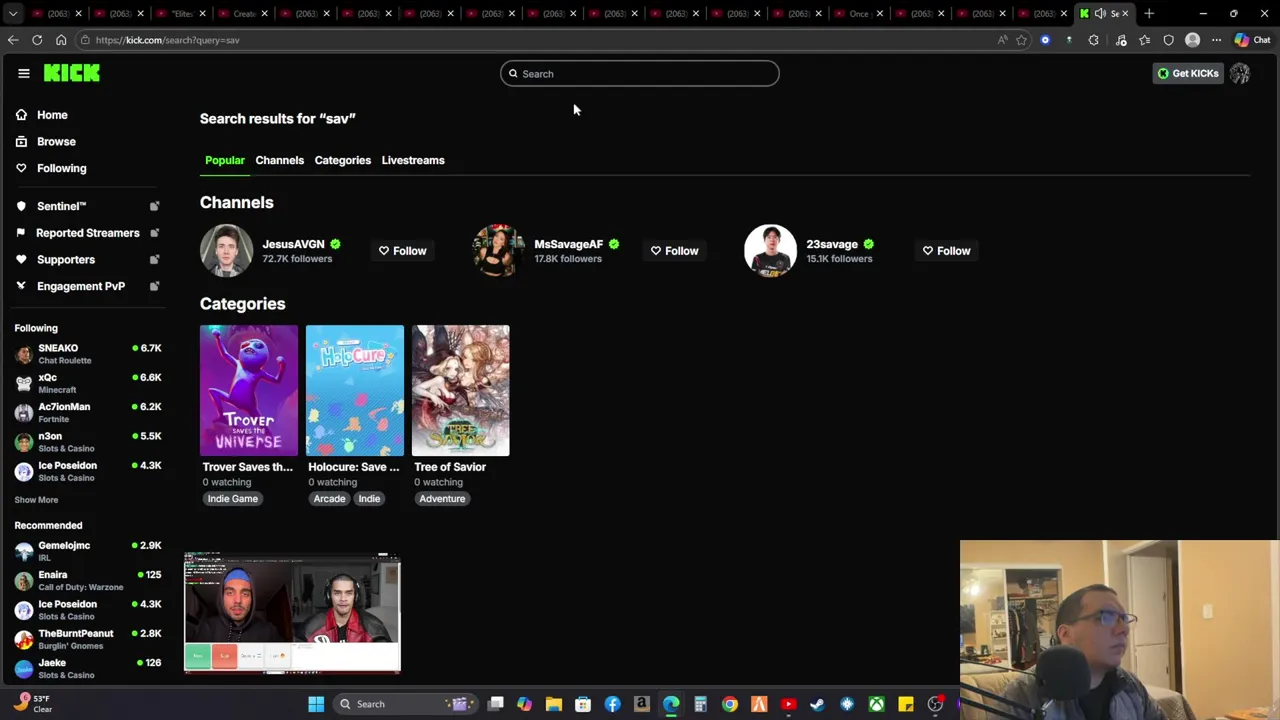Open TheBurntPeanut in Recommended list
This screenshot has height=720, width=1280.
tap(88, 639)
